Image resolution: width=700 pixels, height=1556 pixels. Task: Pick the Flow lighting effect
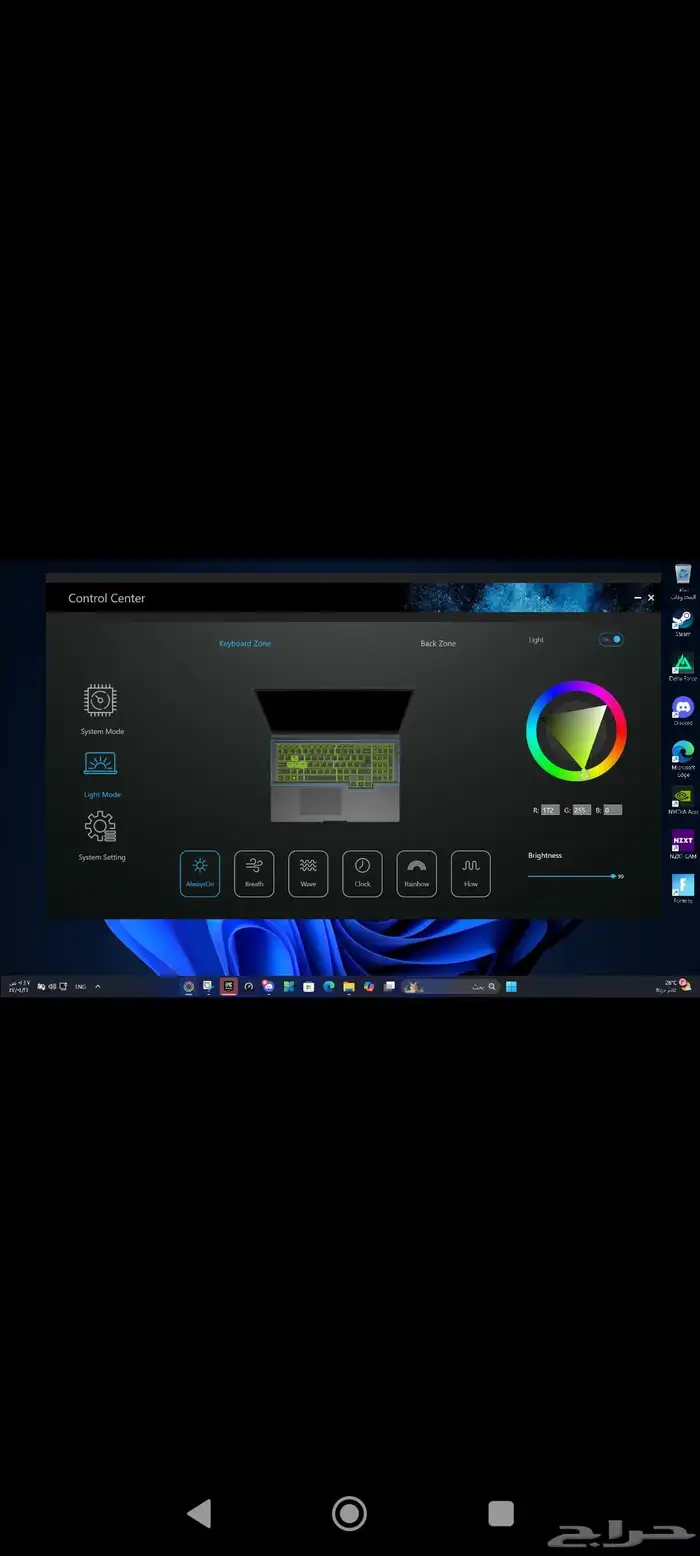[x=470, y=873]
